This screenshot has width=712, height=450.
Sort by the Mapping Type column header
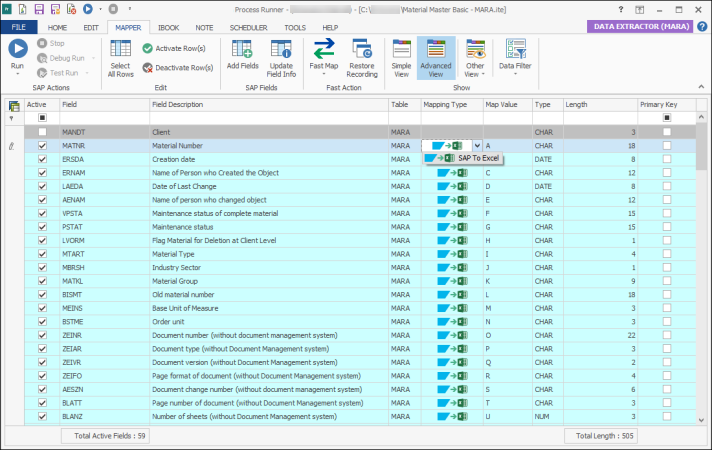click(452, 104)
